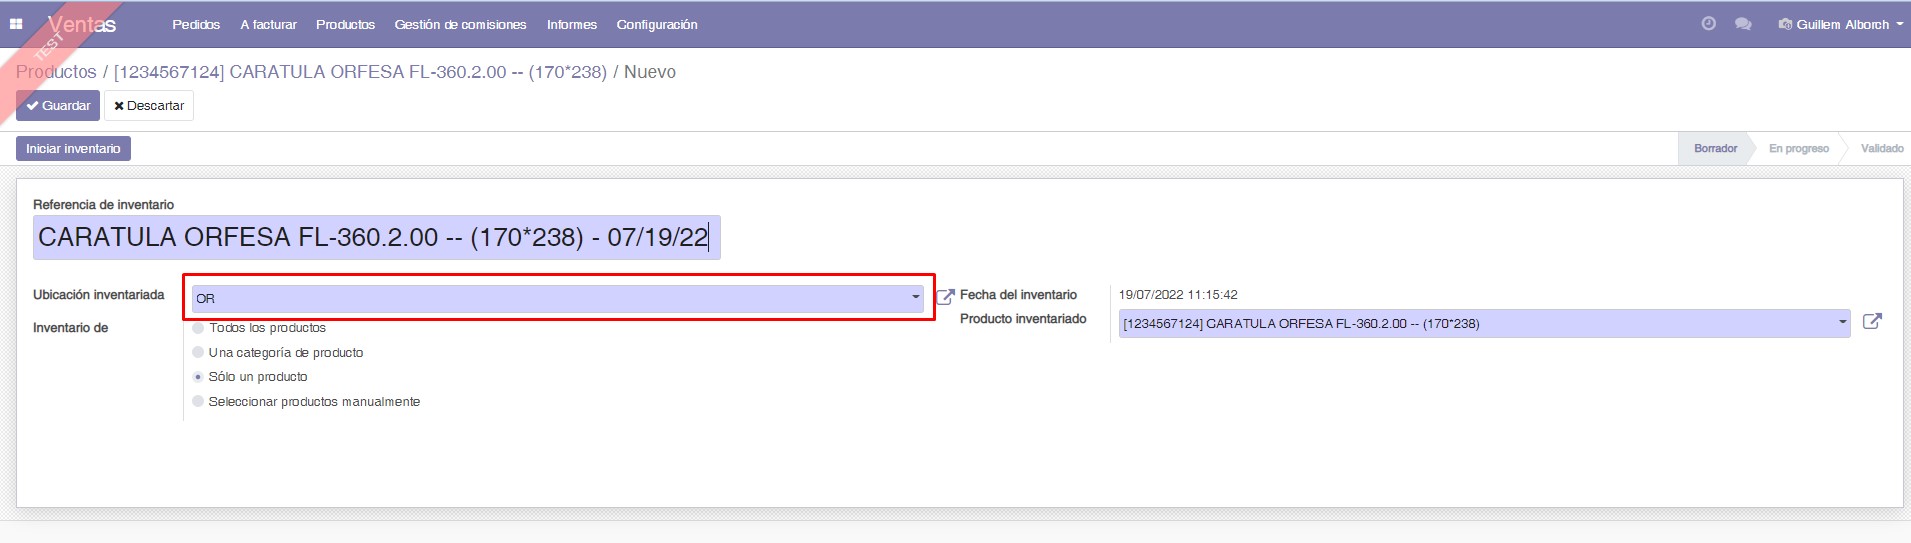Select 'Todos los productos' radio option
Viewport: 1911px width, 543px height.
[198, 328]
